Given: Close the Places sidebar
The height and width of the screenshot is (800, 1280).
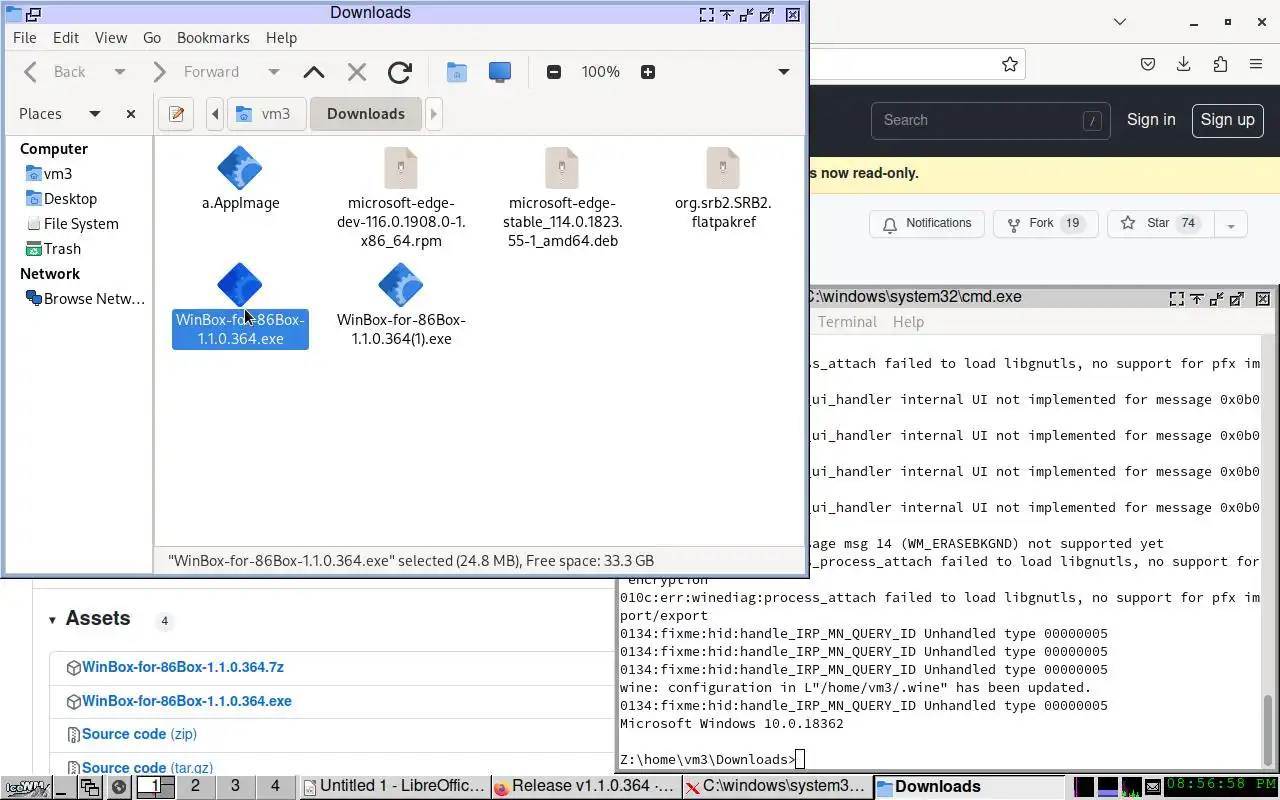Looking at the screenshot, I should (130, 114).
